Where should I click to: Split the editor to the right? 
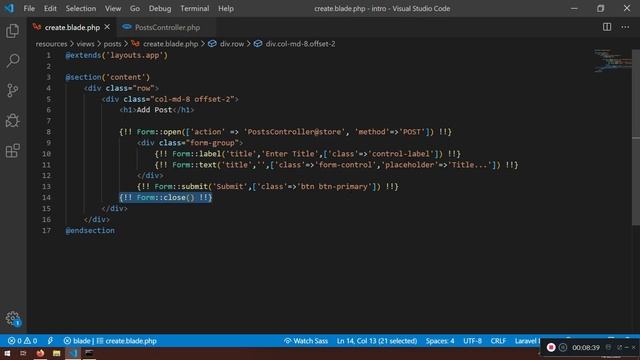pos(607,27)
